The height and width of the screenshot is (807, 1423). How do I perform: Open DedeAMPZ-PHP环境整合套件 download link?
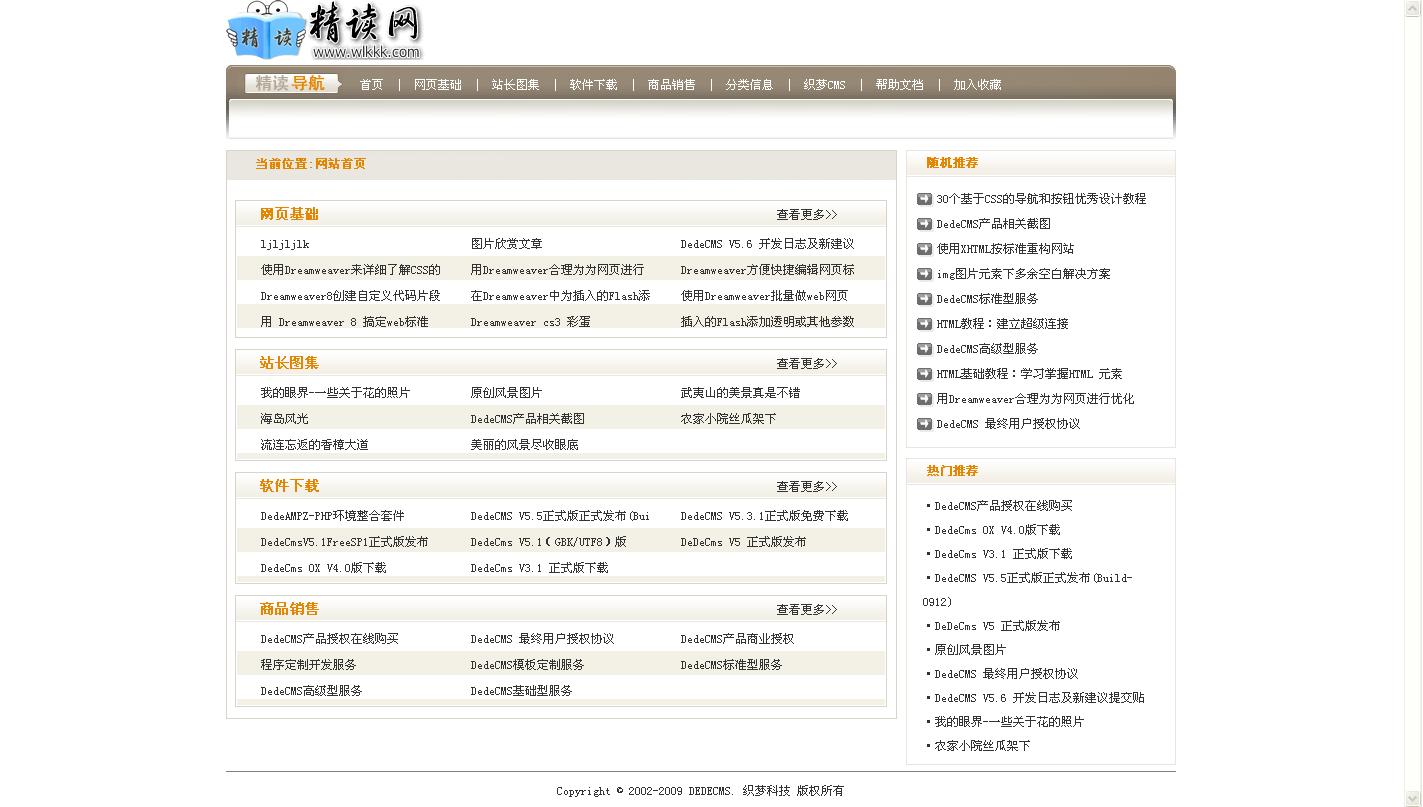coord(332,516)
